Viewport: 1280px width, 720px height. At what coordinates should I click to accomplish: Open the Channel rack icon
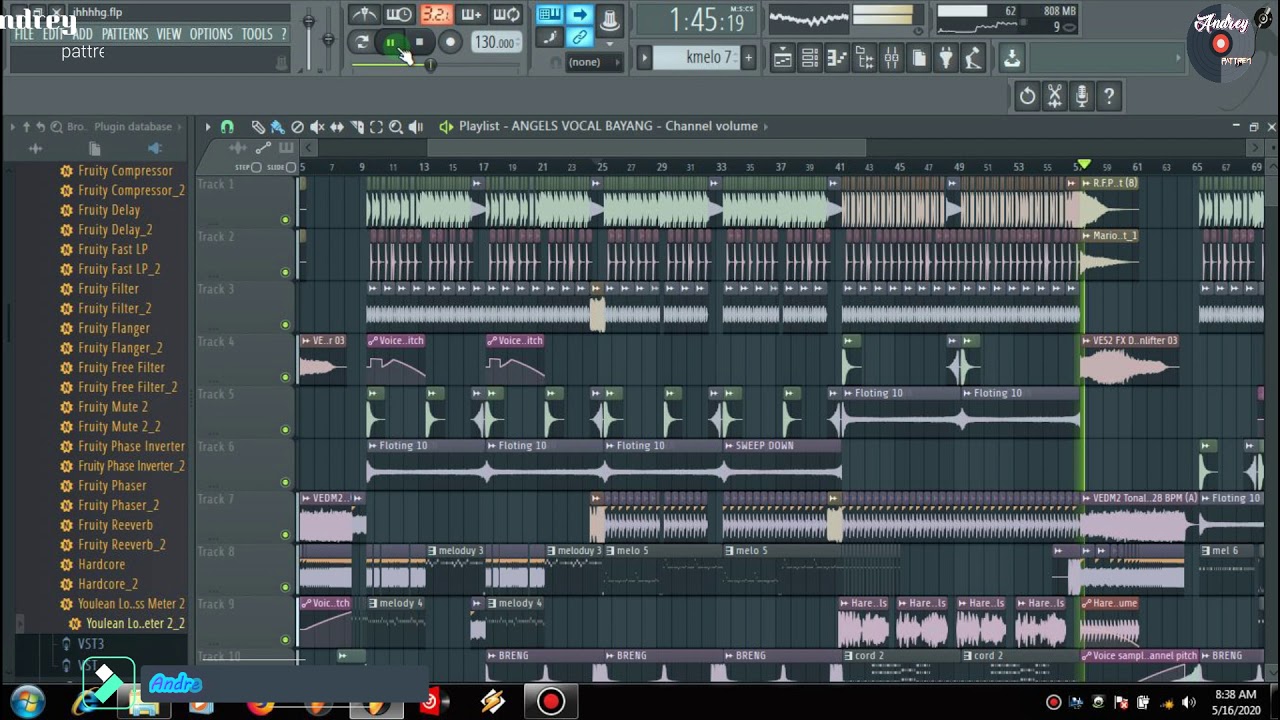point(810,59)
